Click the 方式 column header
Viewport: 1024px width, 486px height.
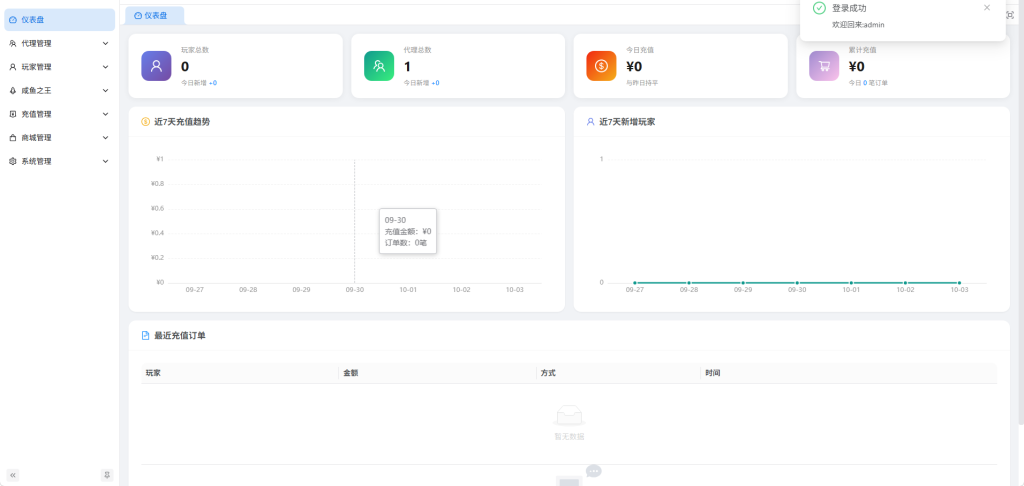pos(548,373)
